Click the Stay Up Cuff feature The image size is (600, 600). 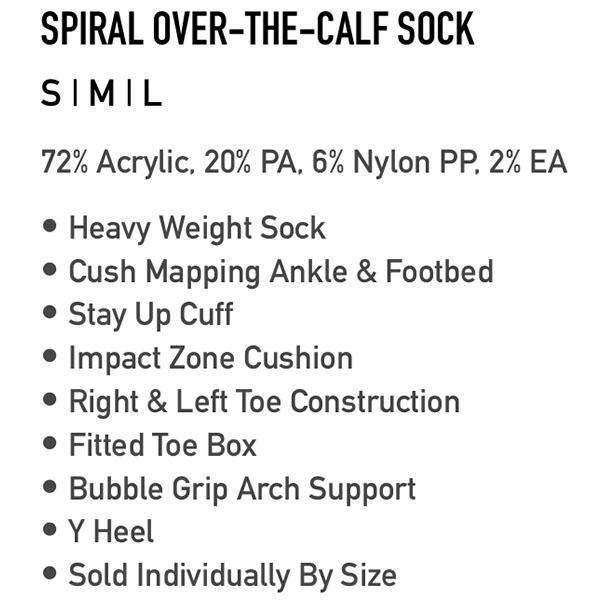pos(150,314)
